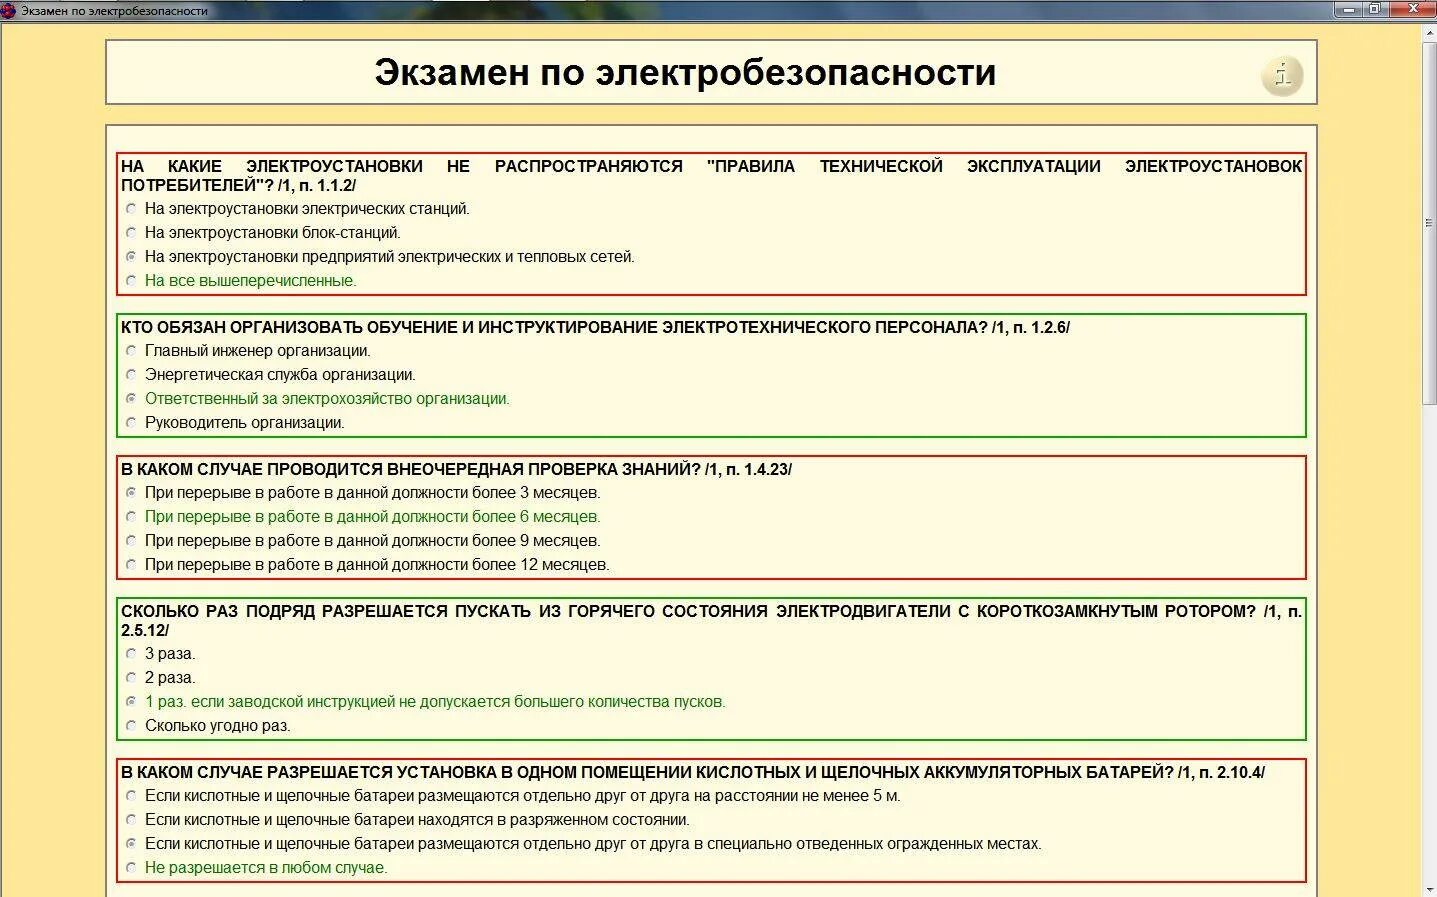Select 'Главный инженер организации' radio button
This screenshot has height=897, width=1437.
pyautogui.click(x=131, y=351)
